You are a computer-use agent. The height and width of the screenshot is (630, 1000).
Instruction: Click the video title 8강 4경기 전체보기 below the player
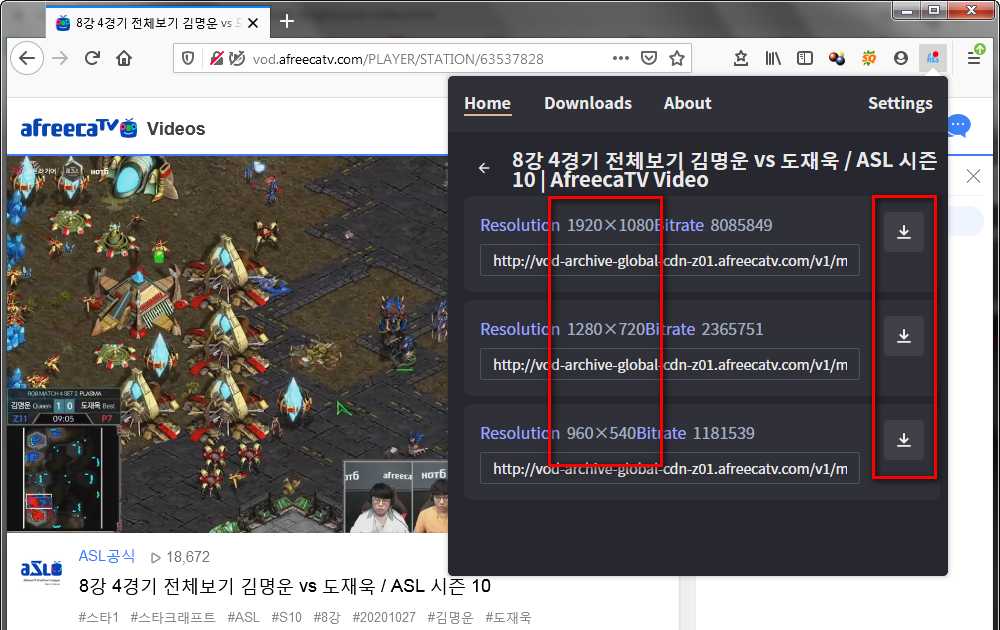[x=284, y=585]
